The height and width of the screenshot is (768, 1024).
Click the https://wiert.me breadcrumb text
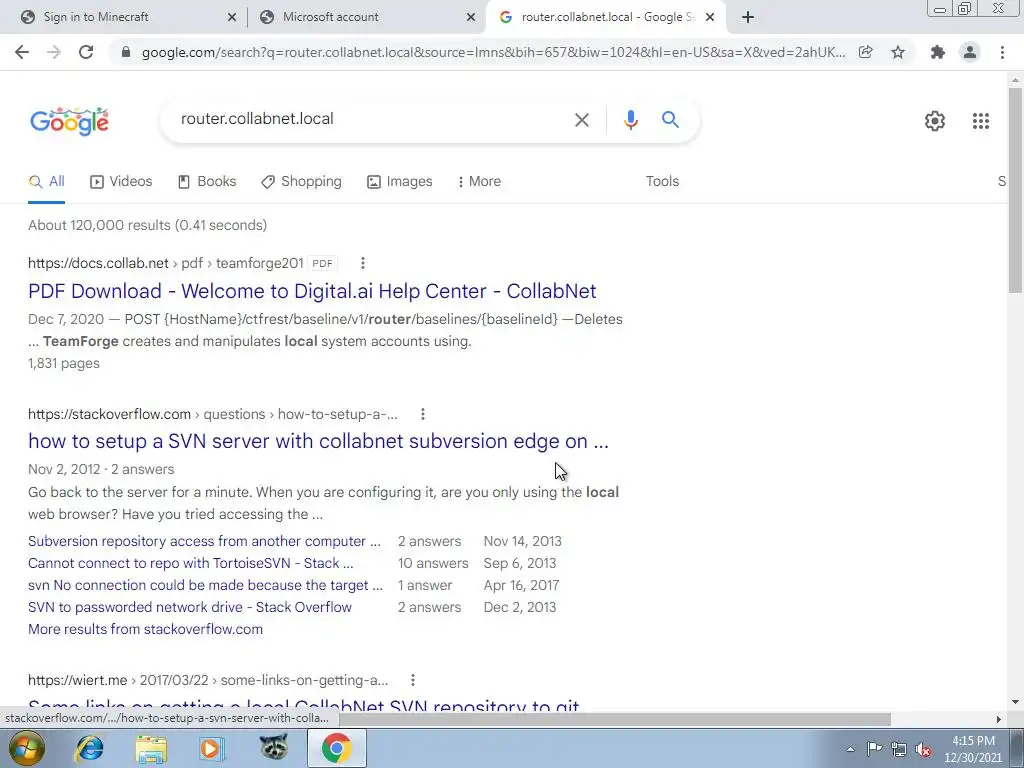pyautogui.click(x=77, y=680)
